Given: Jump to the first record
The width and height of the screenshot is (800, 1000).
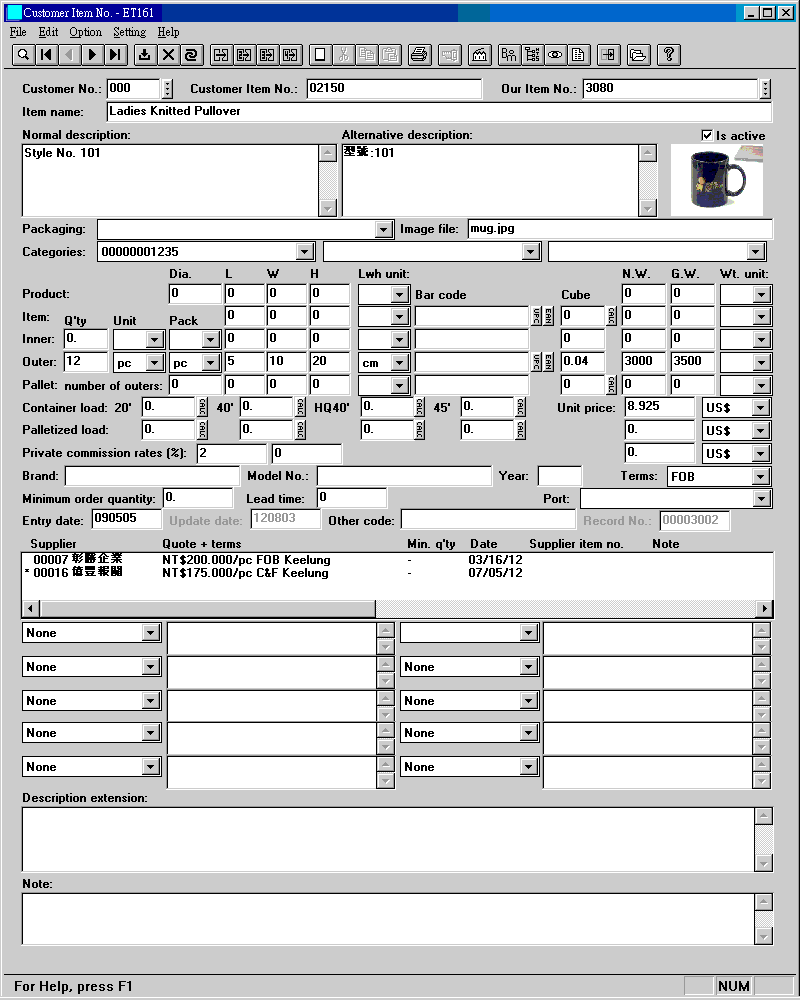Looking at the screenshot, I should [46, 55].
